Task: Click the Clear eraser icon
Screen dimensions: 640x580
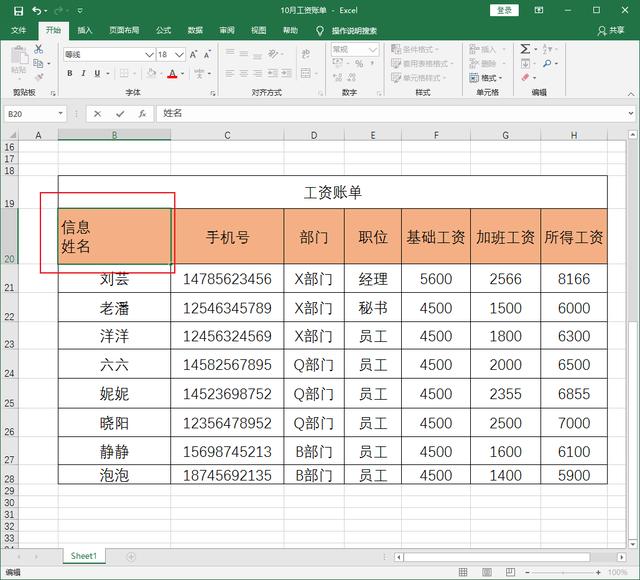Action: [x=525, y=78]
